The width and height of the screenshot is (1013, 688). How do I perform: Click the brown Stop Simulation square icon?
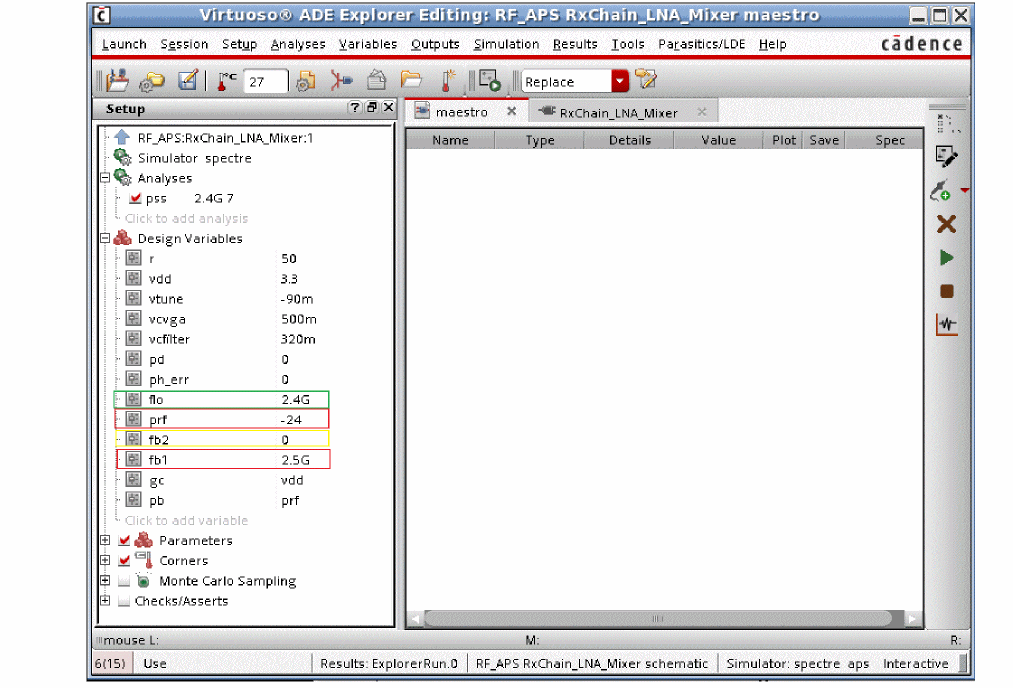tap(946, 291)
